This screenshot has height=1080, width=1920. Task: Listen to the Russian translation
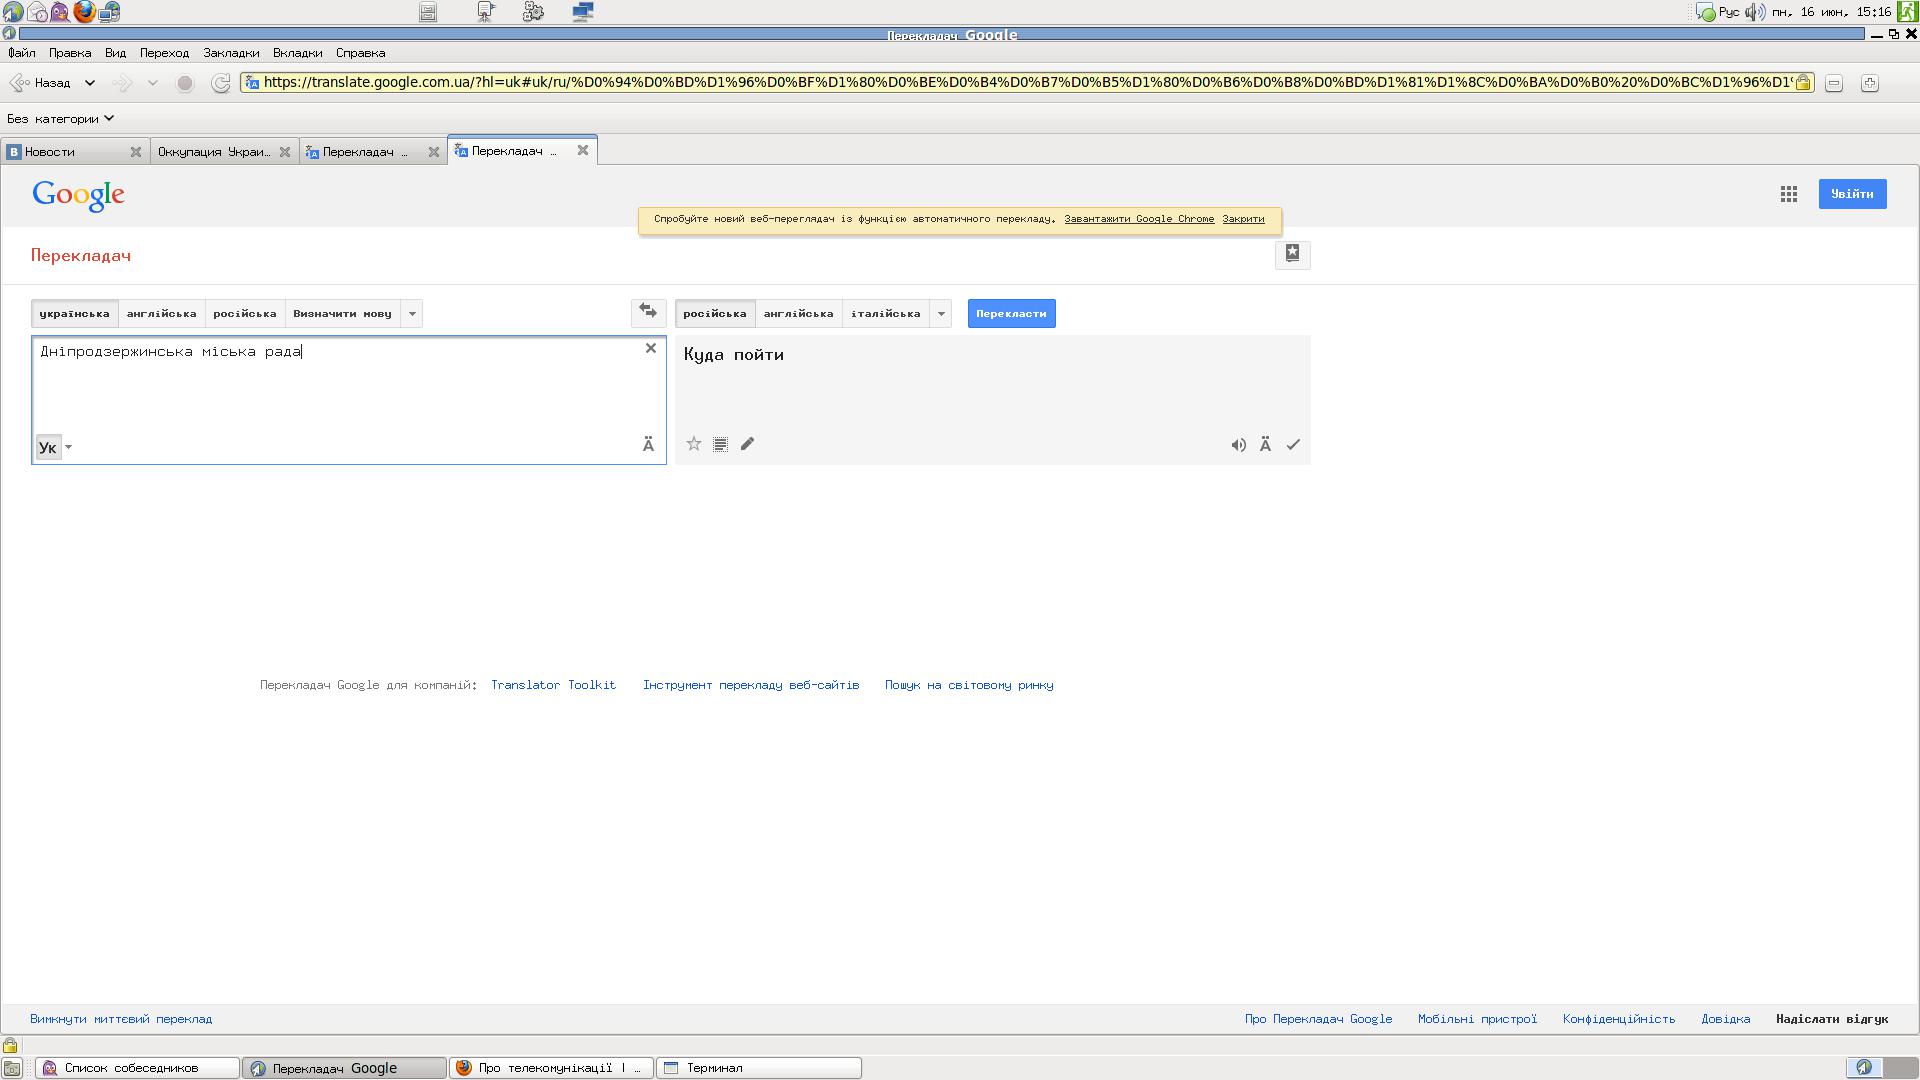coord(1238,445)
